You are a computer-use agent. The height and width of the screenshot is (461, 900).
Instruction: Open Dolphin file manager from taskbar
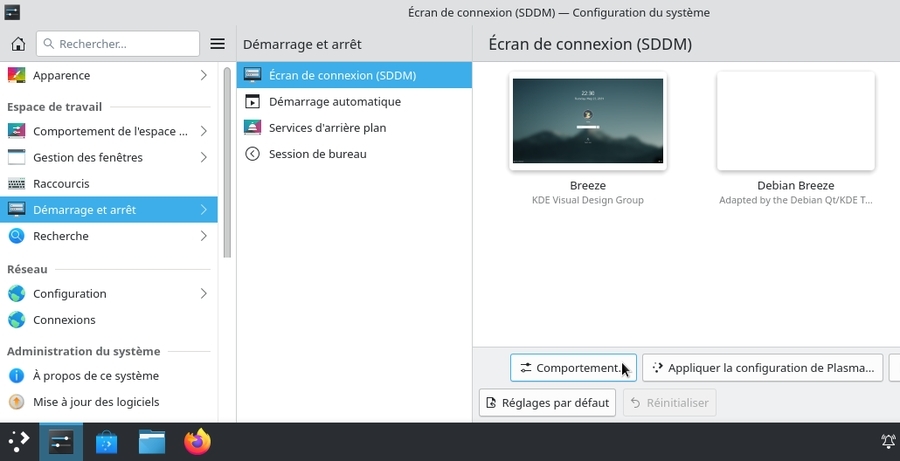(152, 442)
